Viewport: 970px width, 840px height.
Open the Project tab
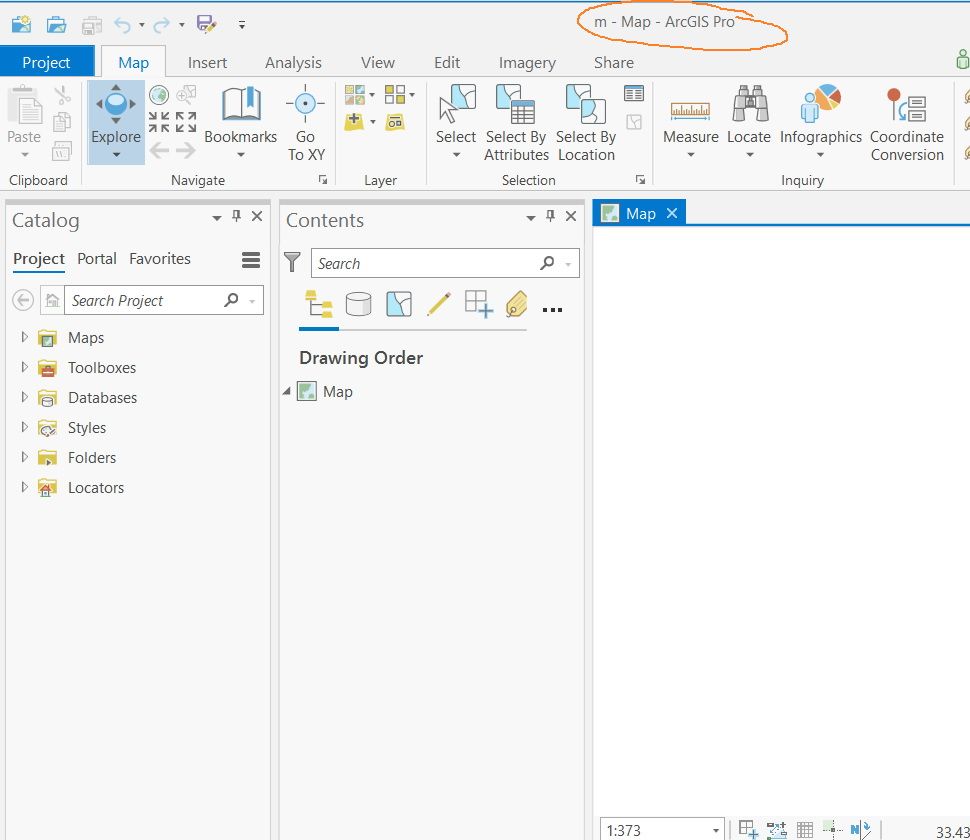point(46,62)
